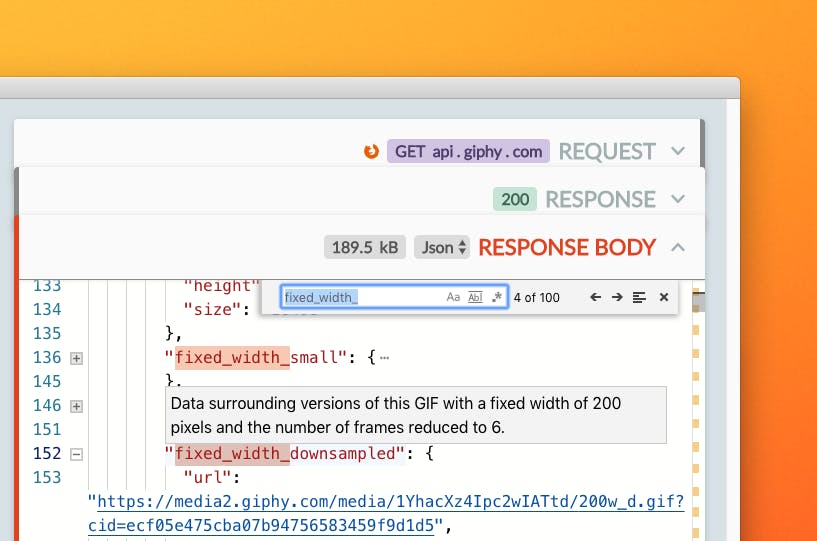Open the Json format dropdown

click(x=442, y=247)
